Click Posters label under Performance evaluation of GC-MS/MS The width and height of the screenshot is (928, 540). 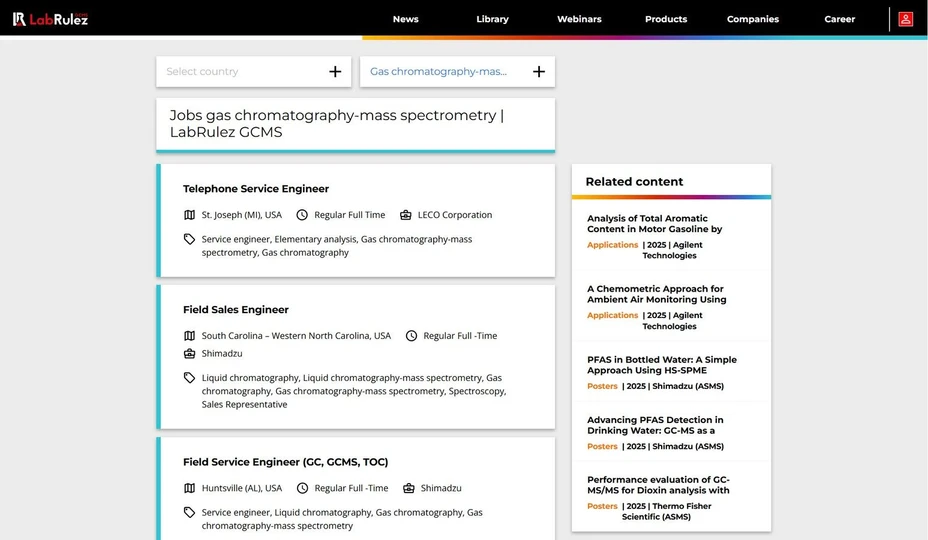pyautogui.click(x=602, y=506)
